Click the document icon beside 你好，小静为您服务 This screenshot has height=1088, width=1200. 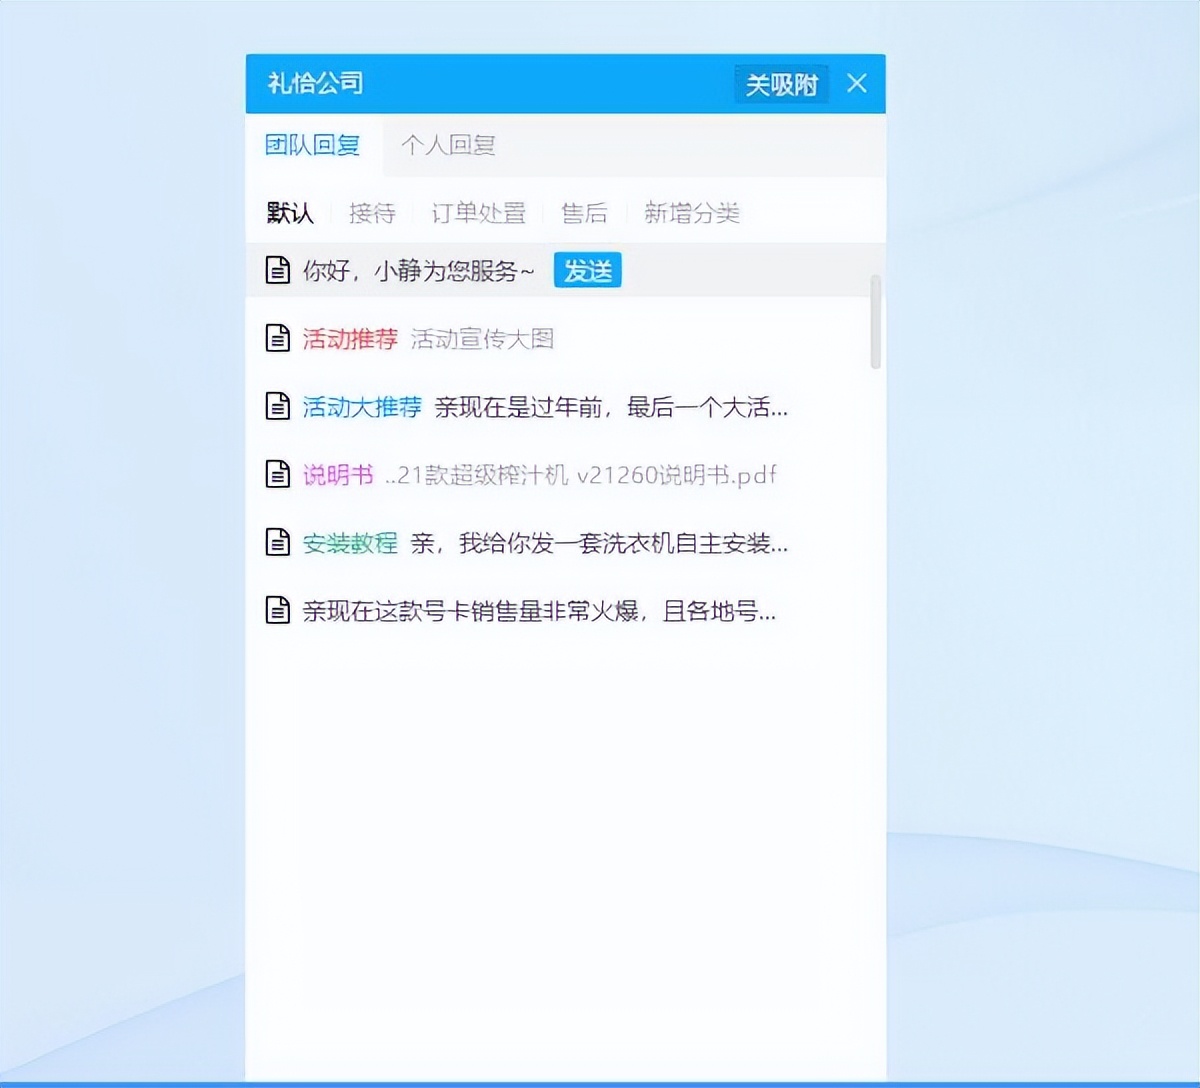point(277,269)
